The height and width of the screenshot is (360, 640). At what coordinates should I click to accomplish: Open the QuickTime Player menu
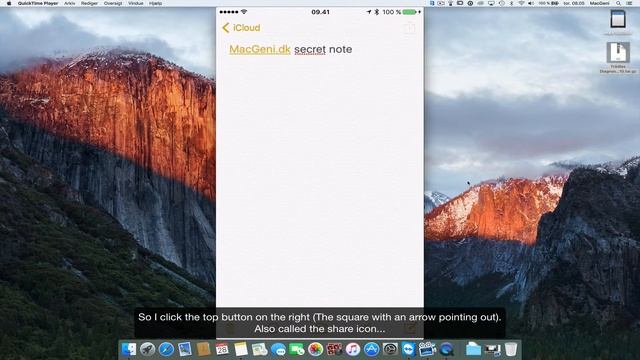[38, 3]
